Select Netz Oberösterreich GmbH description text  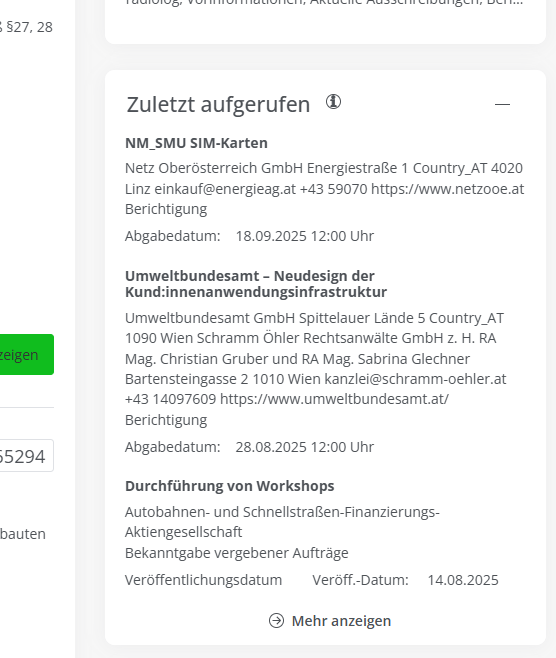(324, 178)
